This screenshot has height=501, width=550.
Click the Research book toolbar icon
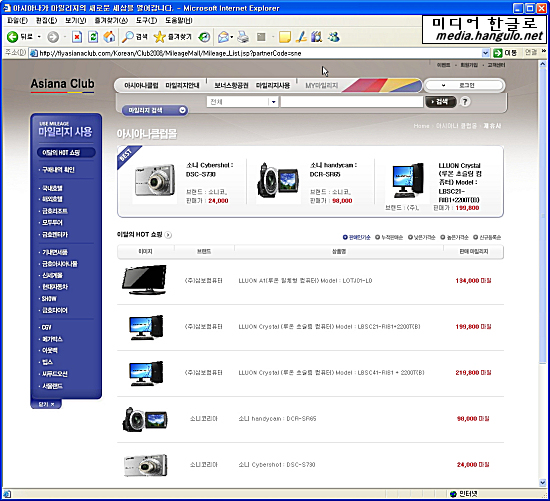pos(316,36)
